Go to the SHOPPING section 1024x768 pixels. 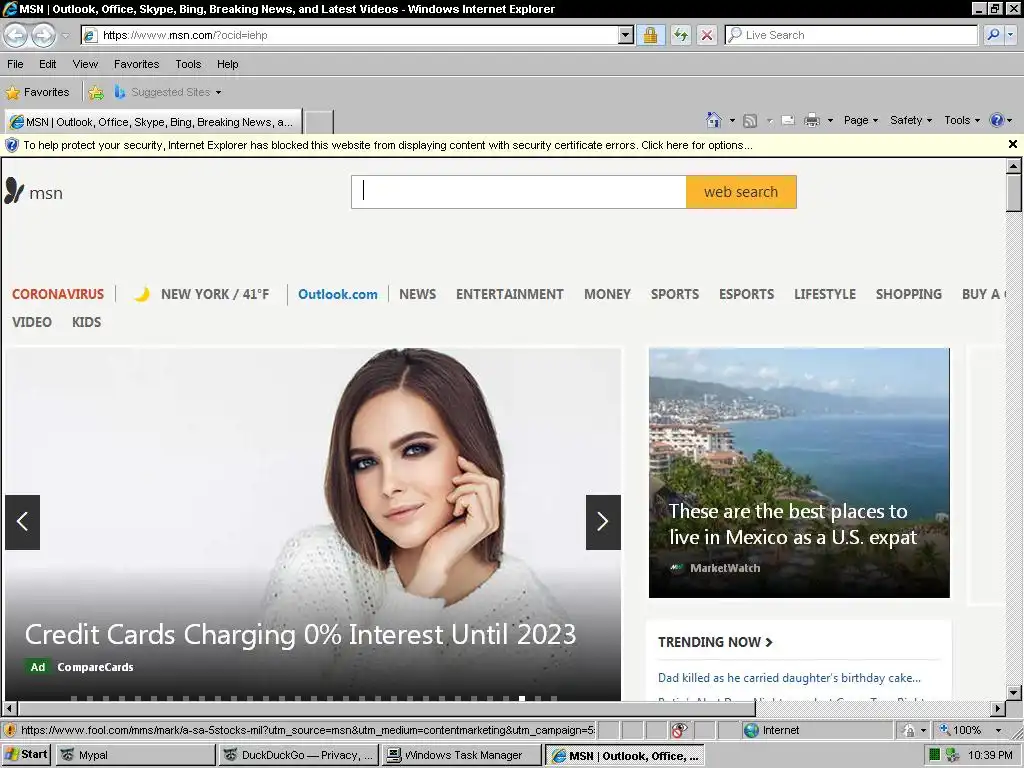tap(908, 294)
